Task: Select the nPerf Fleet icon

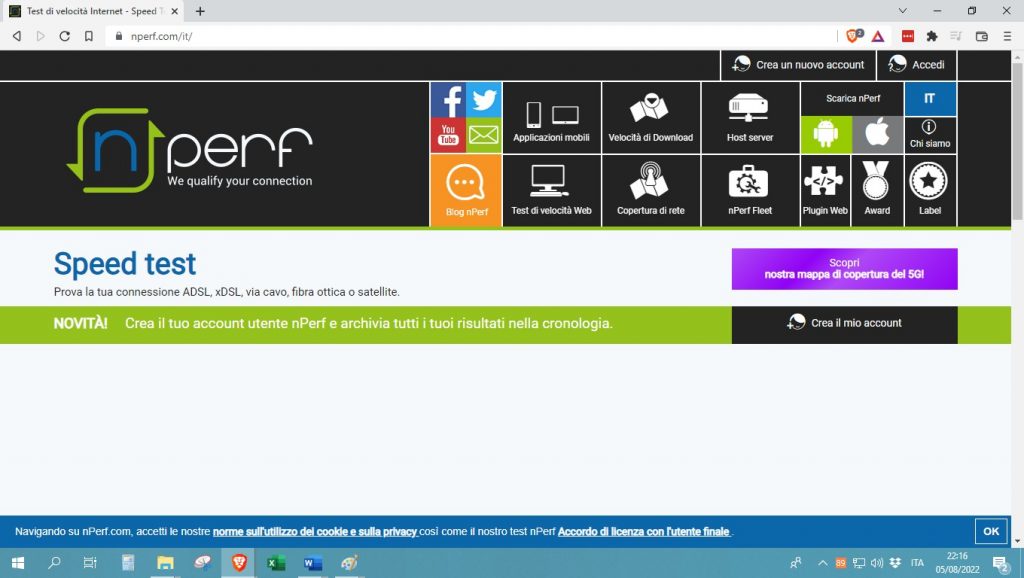Action: coord(750,190)
